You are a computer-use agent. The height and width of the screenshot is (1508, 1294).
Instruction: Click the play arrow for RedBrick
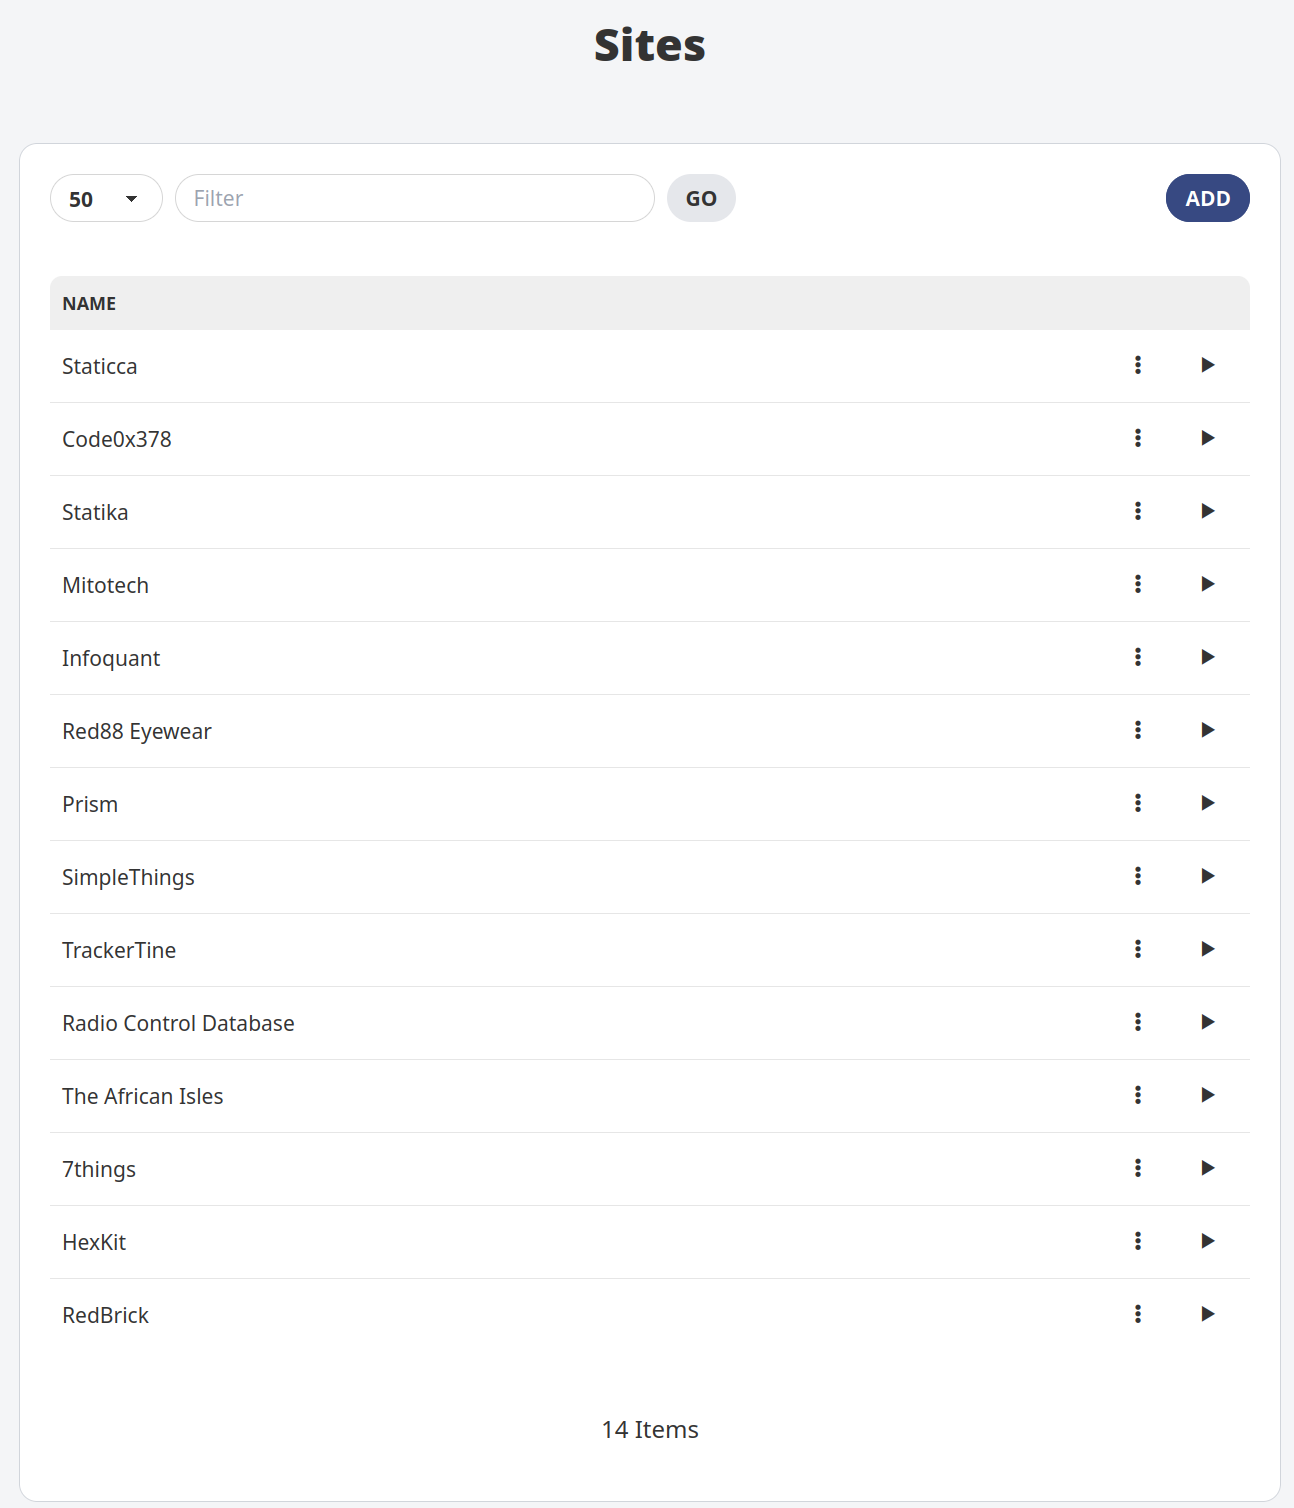(1207, 1314)
